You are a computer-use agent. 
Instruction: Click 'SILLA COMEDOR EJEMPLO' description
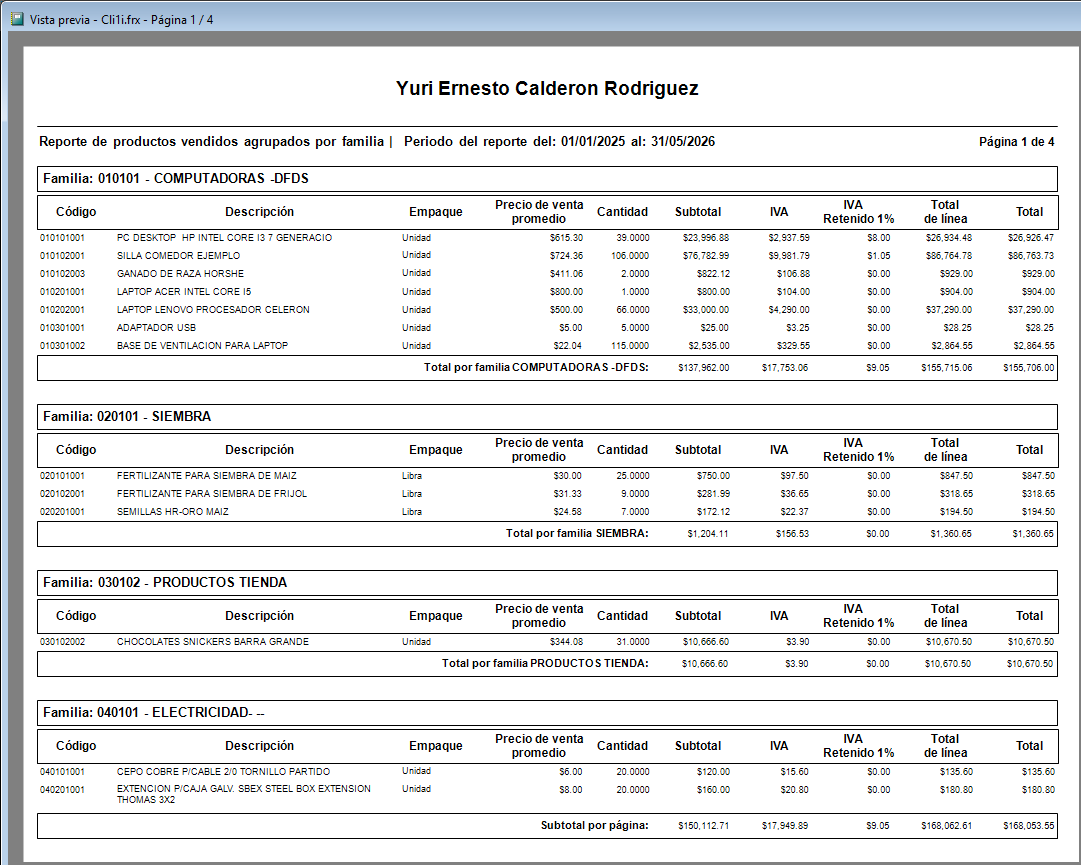[x=179, y=256]
